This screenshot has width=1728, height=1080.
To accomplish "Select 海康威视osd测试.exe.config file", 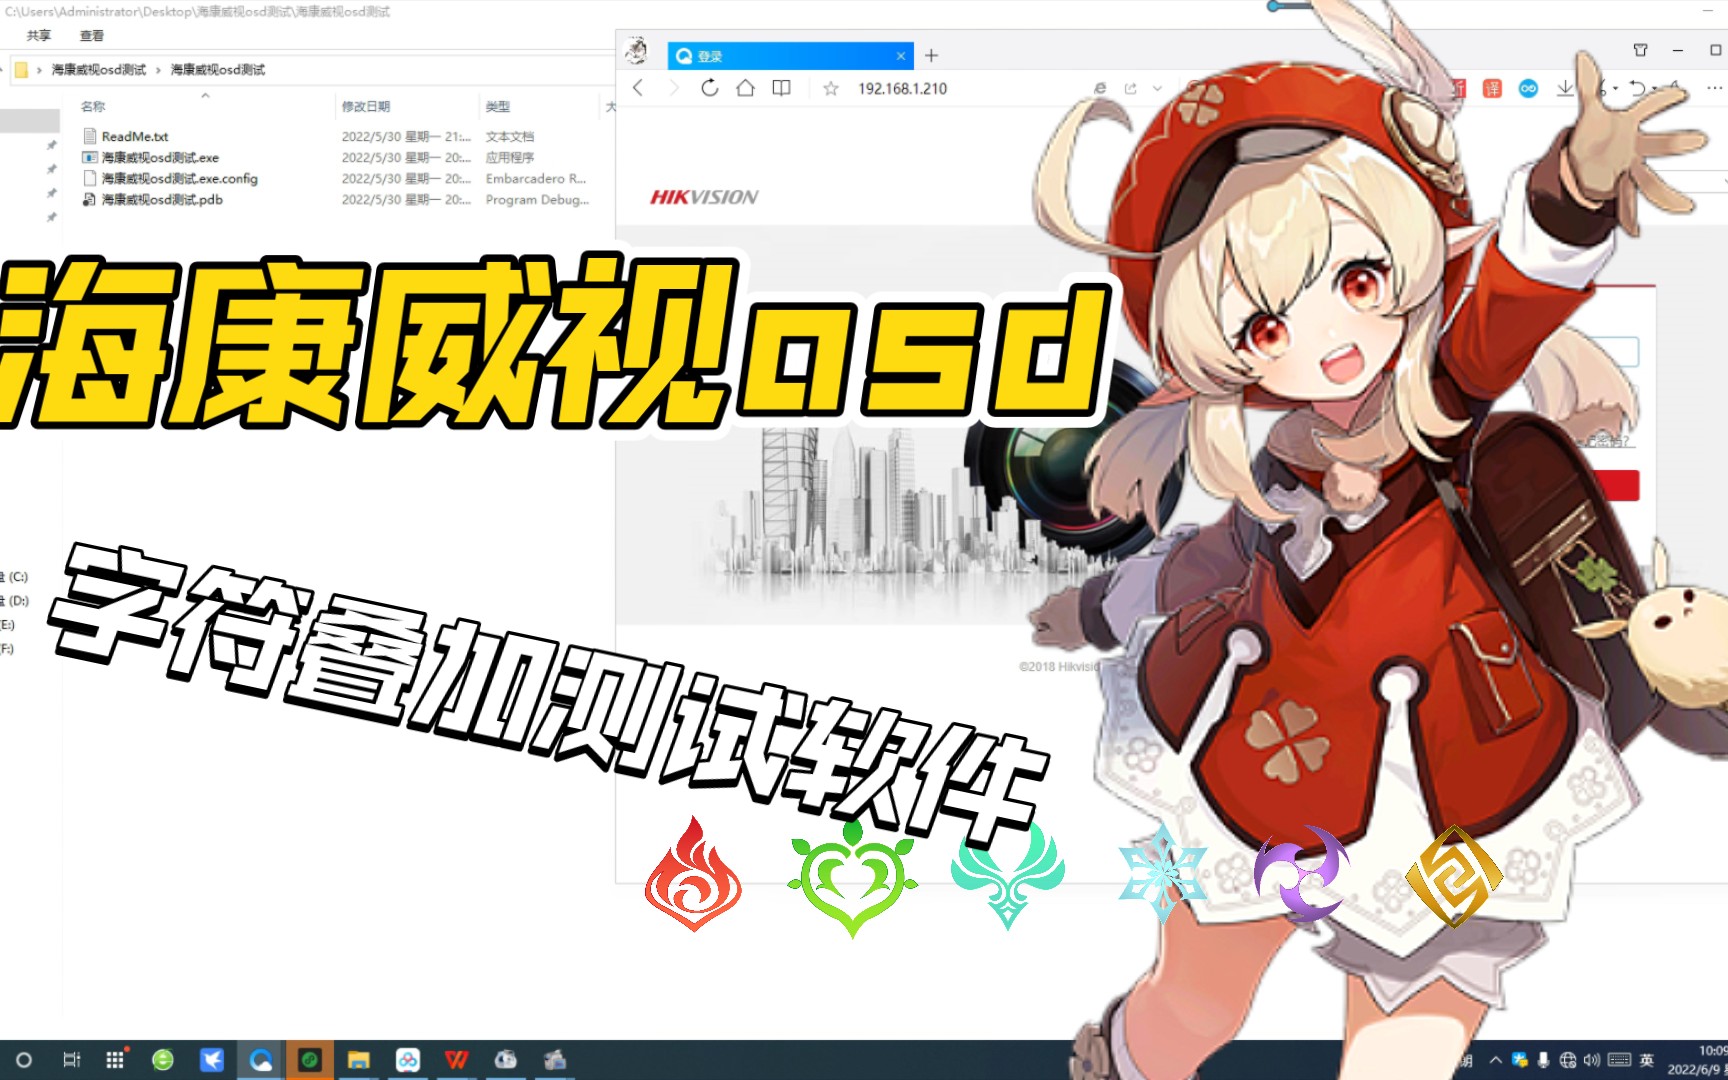I will (x=180, y=178).
